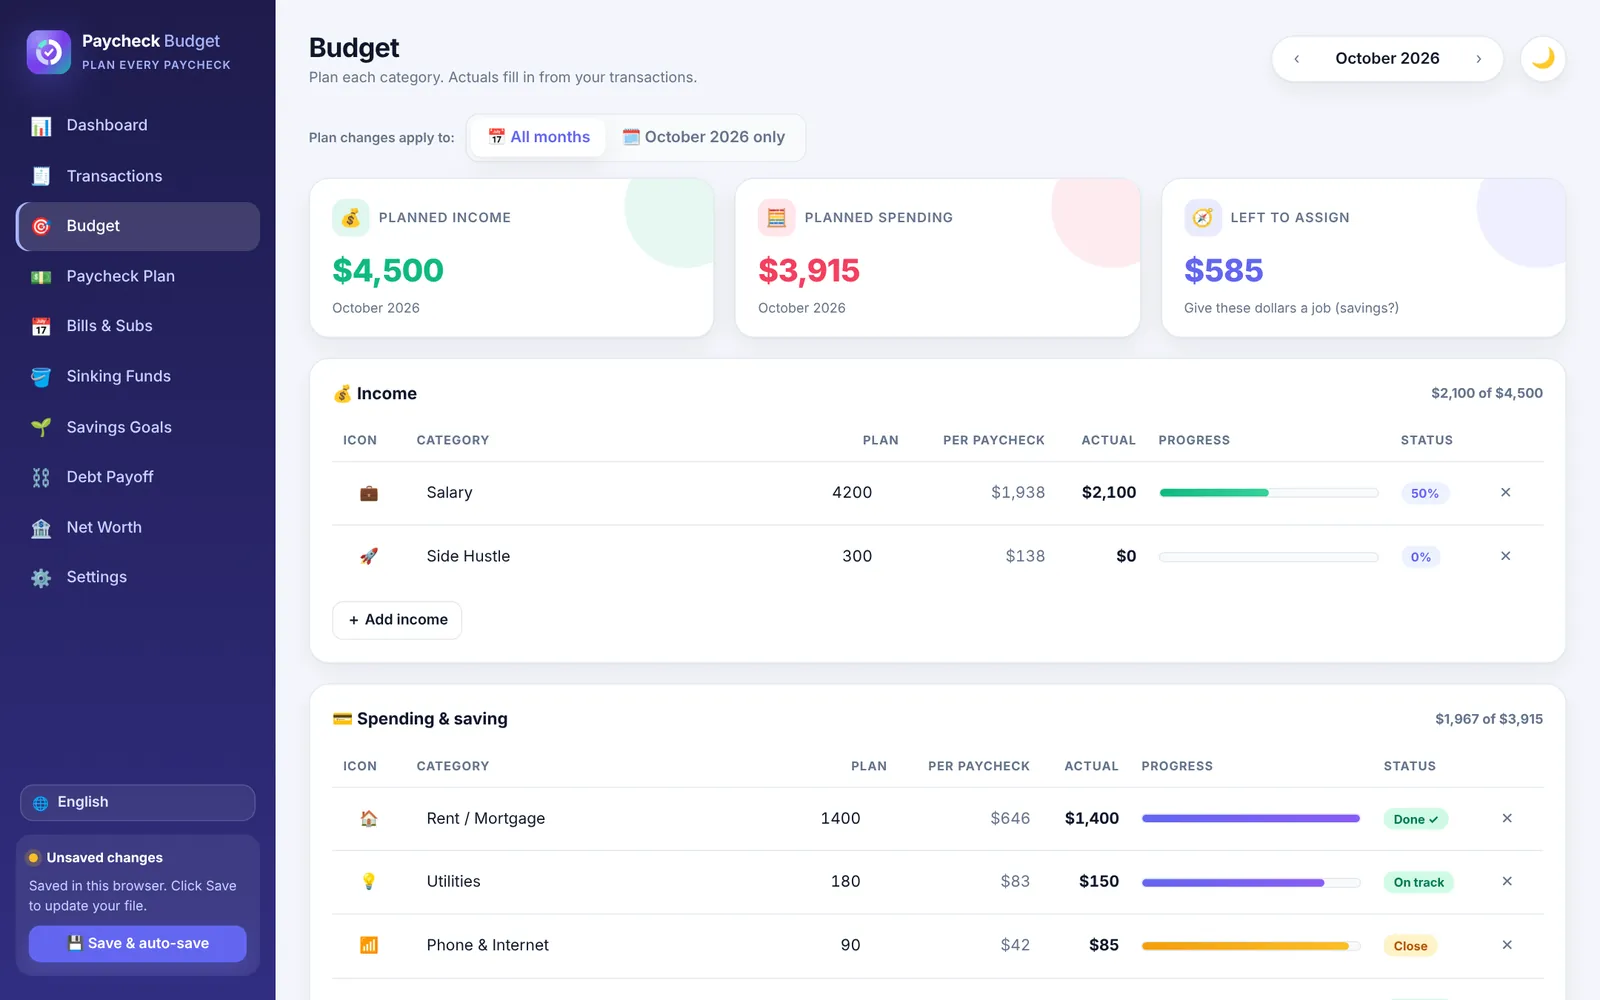This screenshot has height=1000, width=1600.
Task: Open the English language dropdown
Action: click(x=138, y=802)
